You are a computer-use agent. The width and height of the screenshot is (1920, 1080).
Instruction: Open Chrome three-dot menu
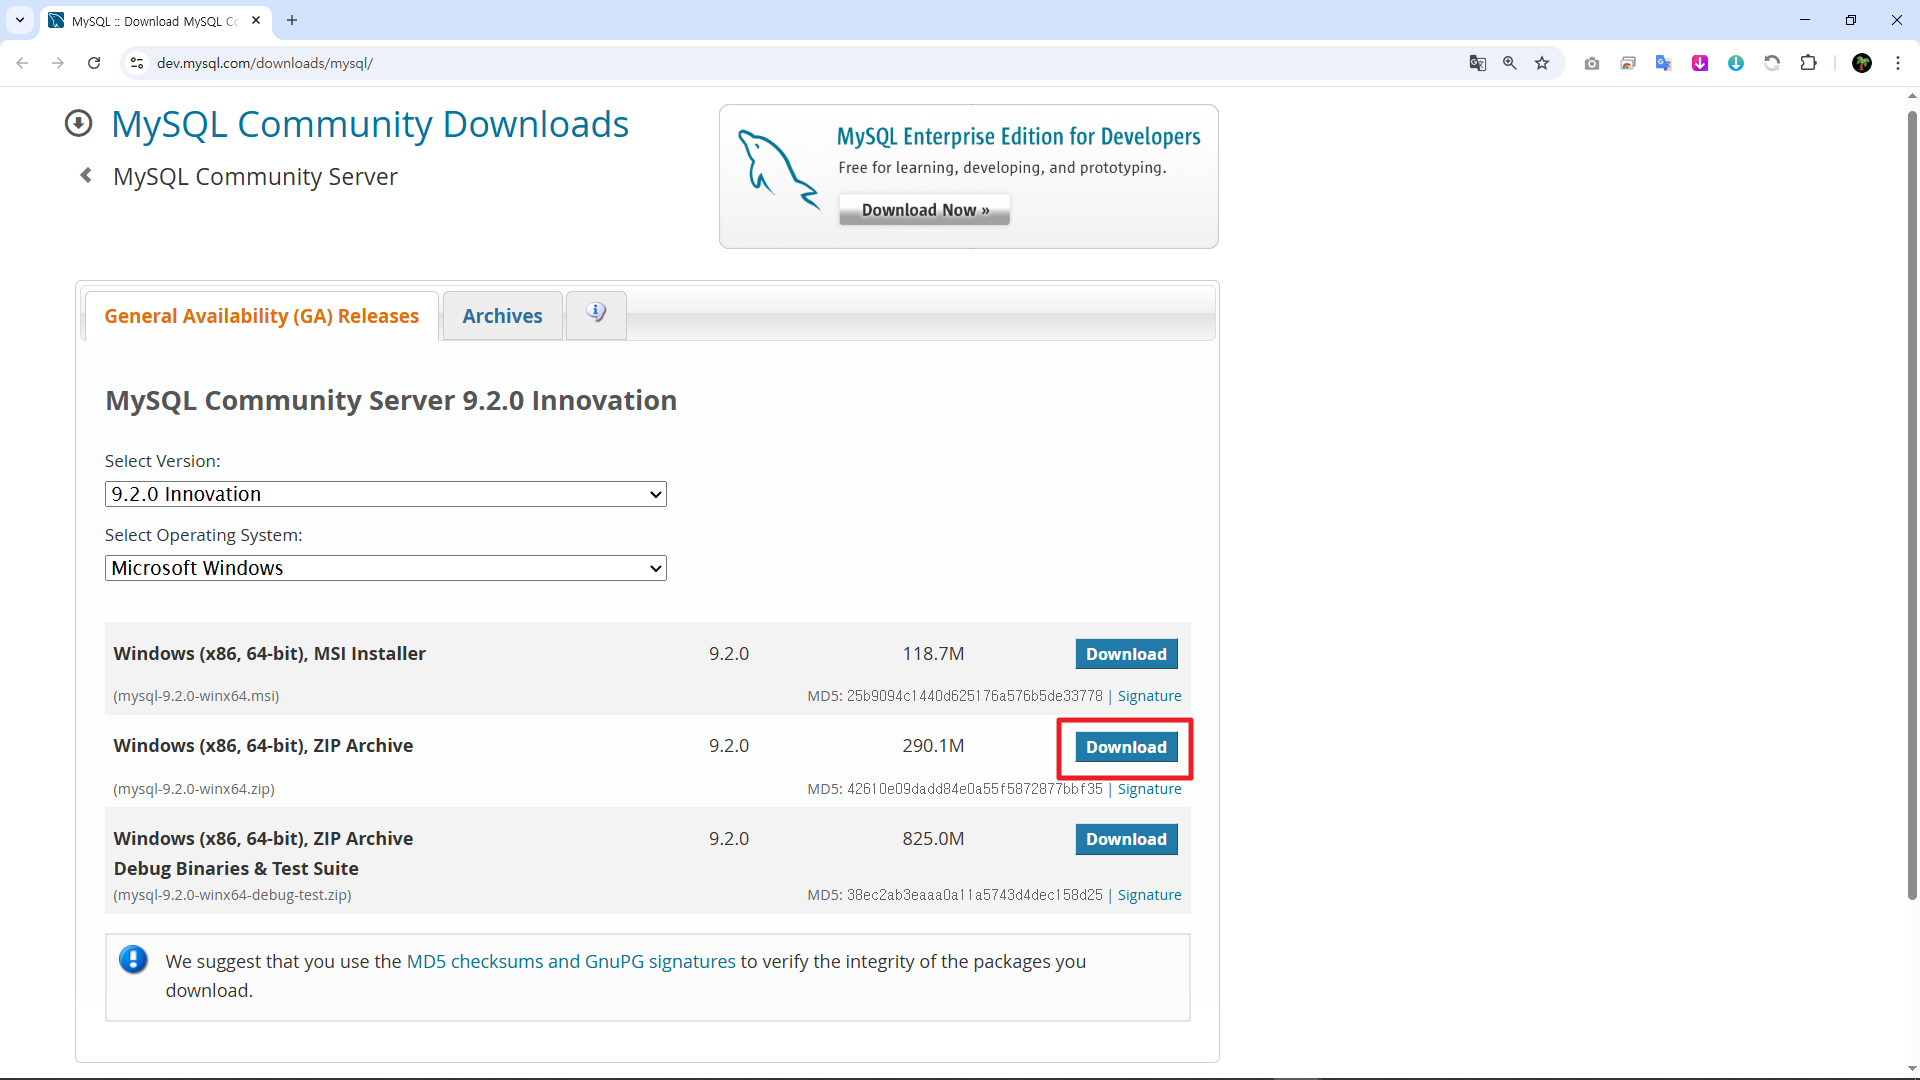[x=1898, y=63]
